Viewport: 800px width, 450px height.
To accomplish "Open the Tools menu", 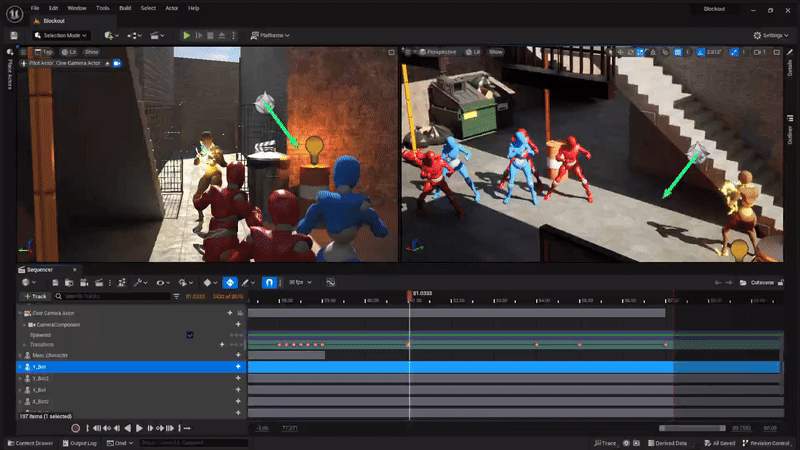I will (x=103, y=7).
